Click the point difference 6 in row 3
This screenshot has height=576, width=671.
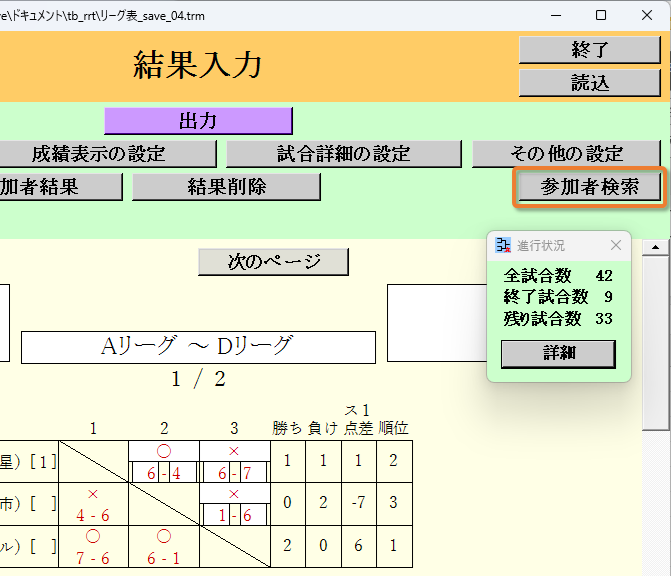359,546
